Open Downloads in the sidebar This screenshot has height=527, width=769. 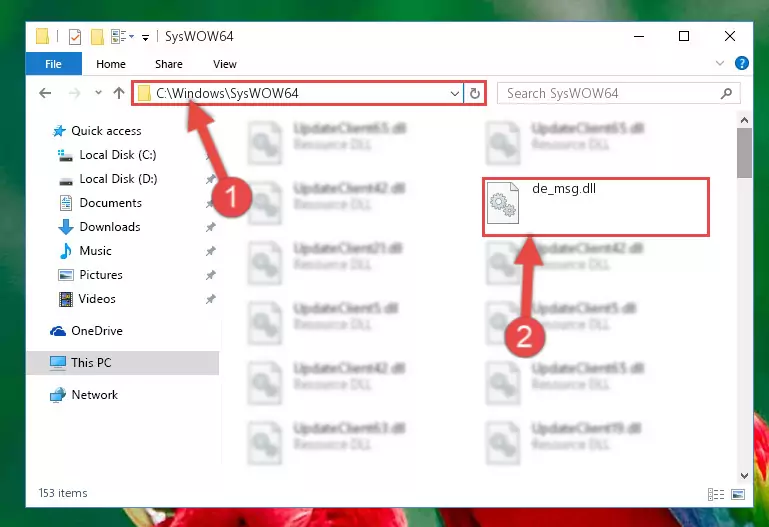pyautogui.click(x=110, y=227)
